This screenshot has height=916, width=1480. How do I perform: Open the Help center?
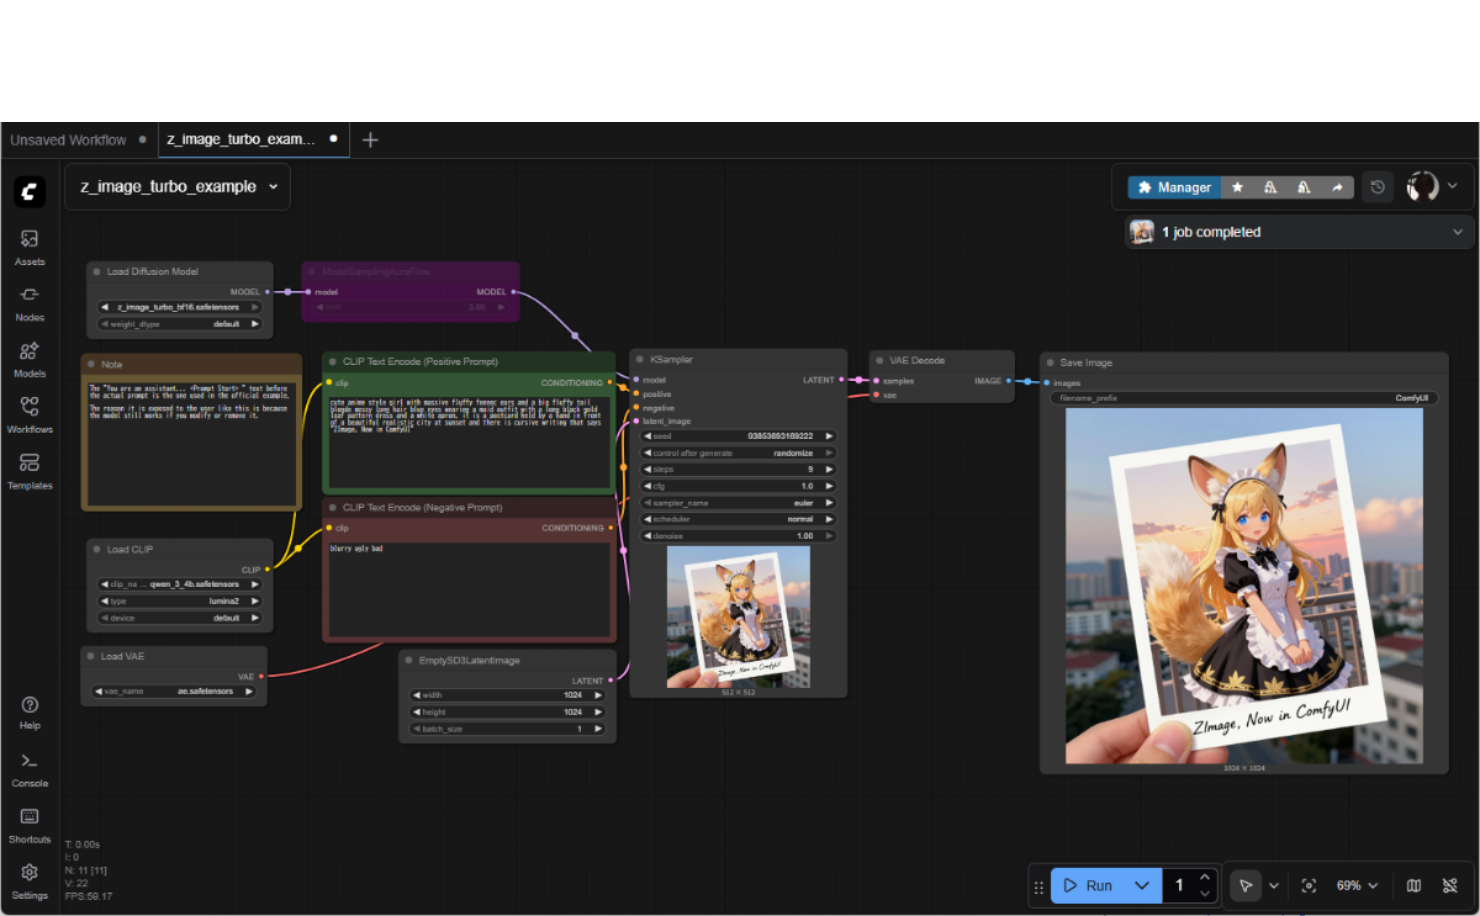[x=30, y=712]
